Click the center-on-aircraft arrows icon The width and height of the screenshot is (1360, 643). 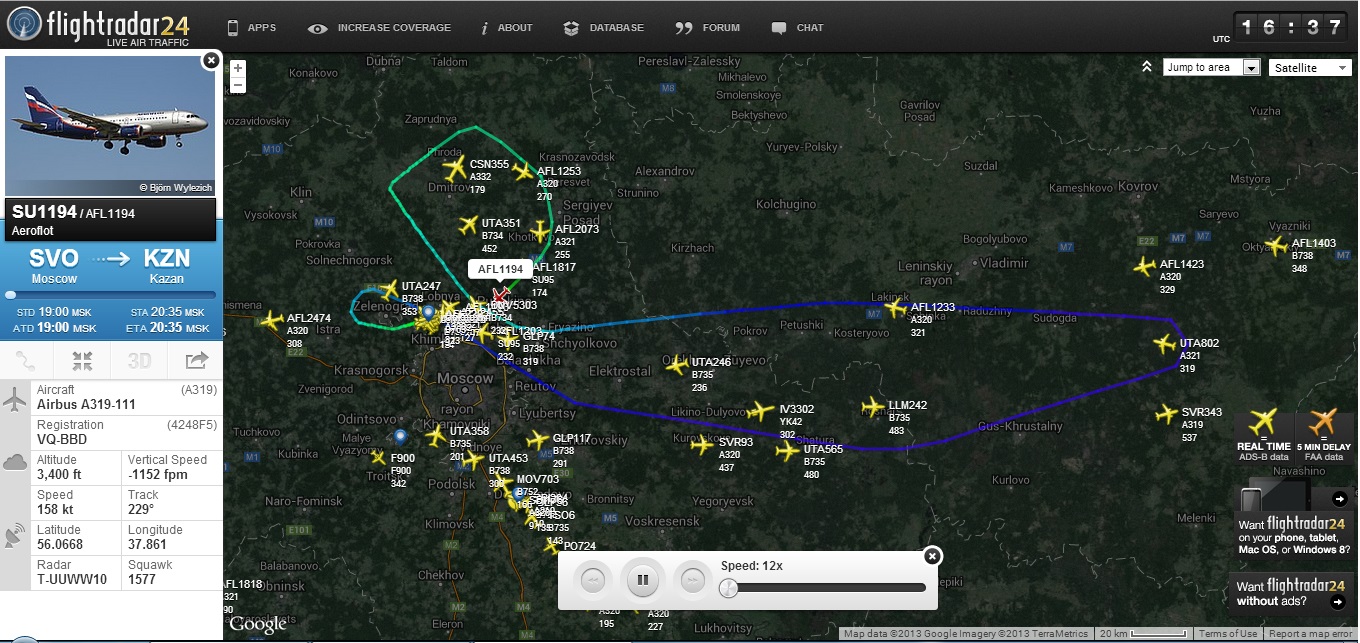click(83, 361)
